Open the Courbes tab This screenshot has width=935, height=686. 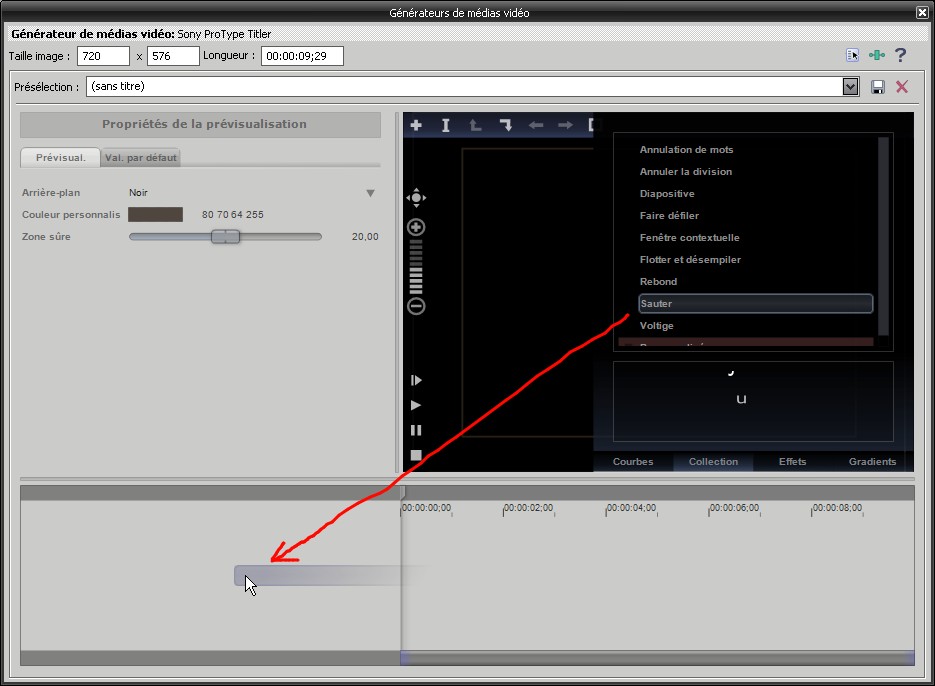632,461
